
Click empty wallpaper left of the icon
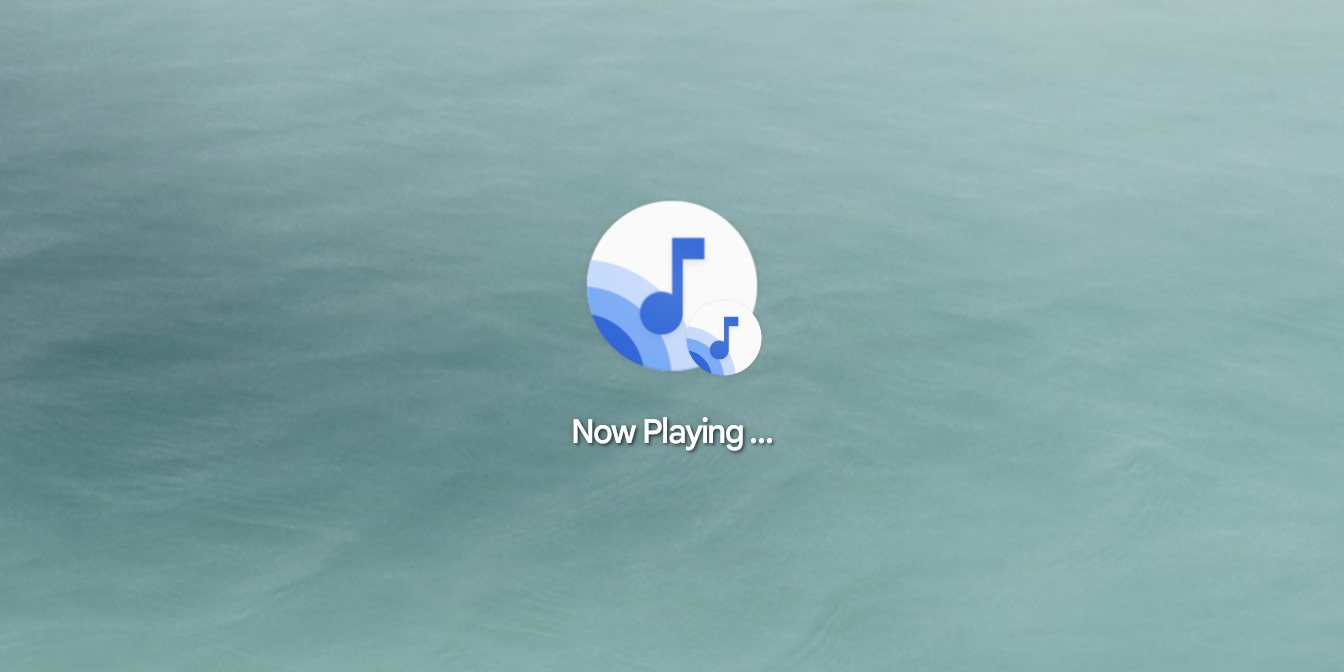point(300,300)
